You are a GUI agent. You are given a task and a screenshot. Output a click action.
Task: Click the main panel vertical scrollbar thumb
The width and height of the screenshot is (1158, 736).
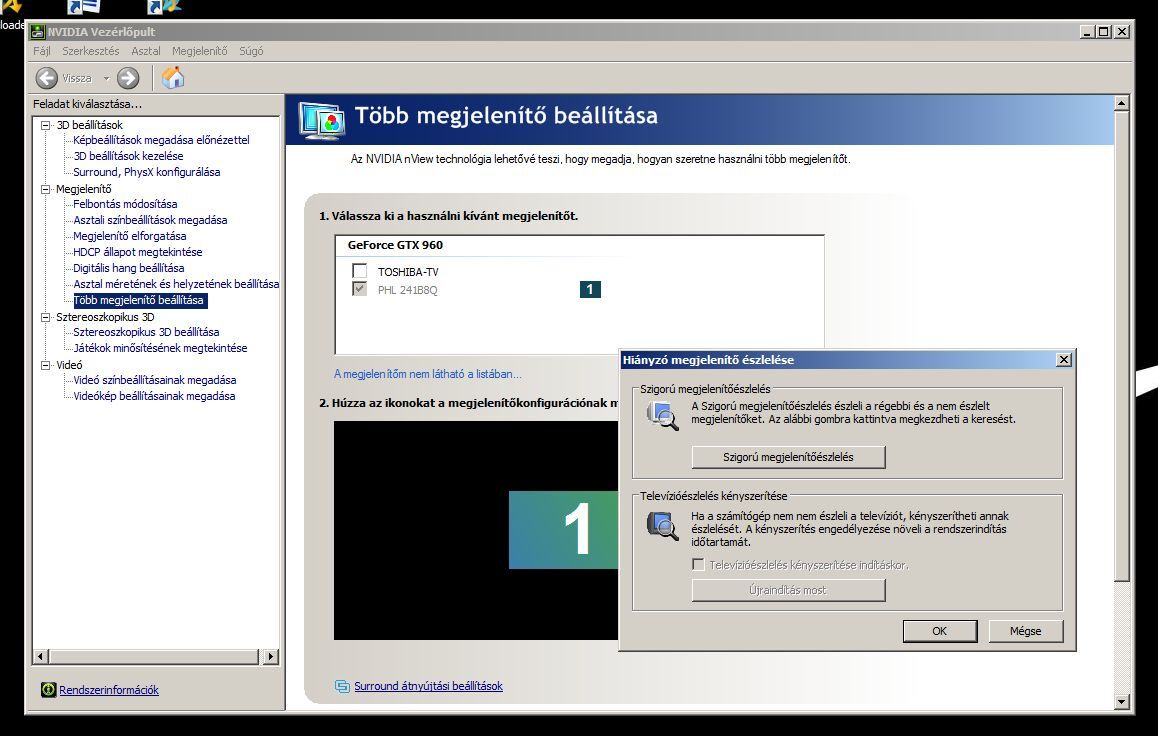(1122, 345)
